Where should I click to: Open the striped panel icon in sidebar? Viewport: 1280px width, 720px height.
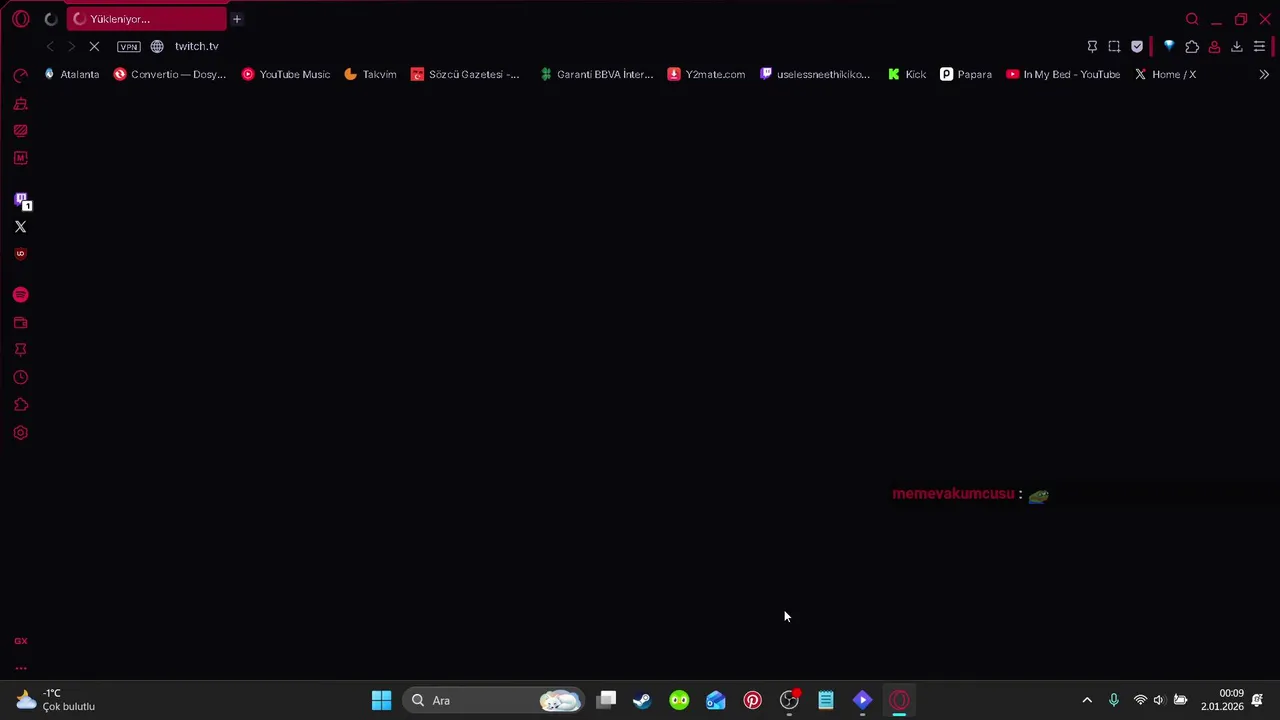click(x=20, y=131)
